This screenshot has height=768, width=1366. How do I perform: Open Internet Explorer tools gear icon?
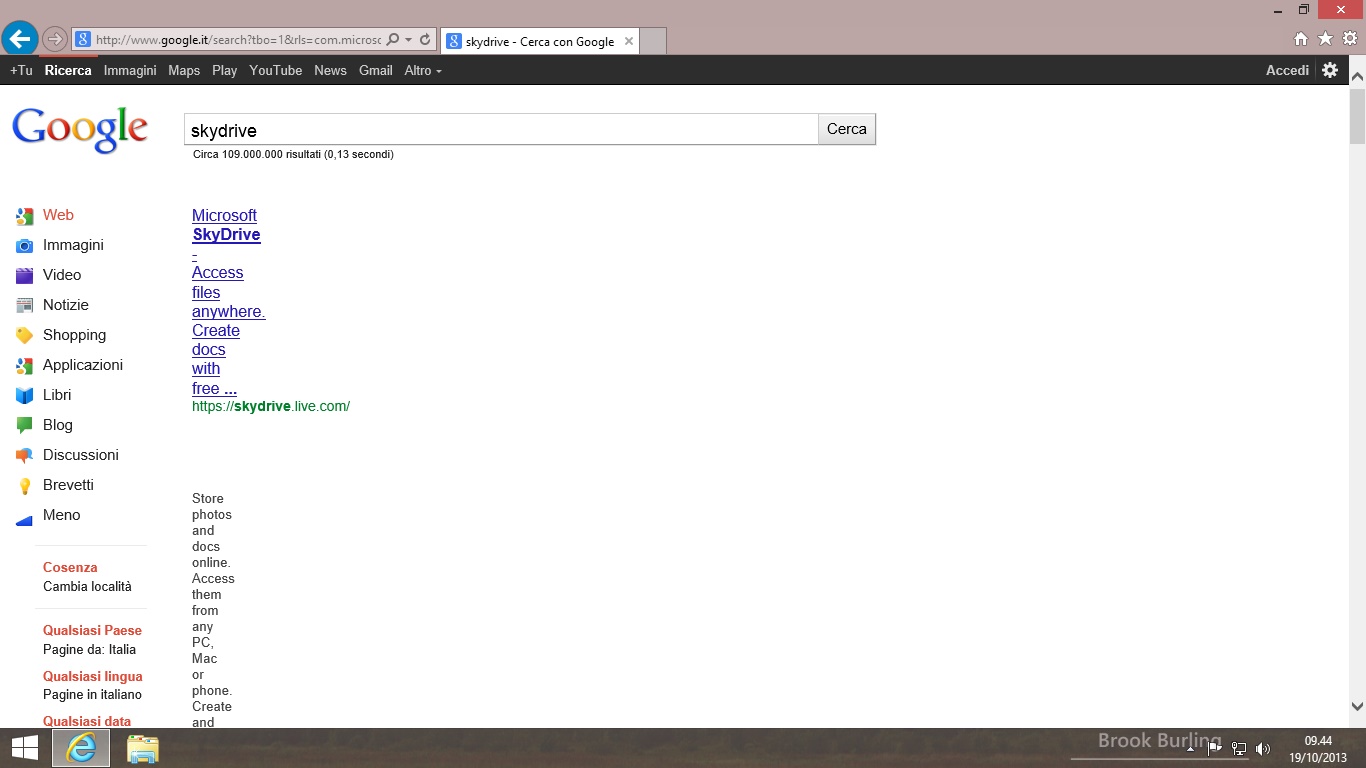point(1349,39)
